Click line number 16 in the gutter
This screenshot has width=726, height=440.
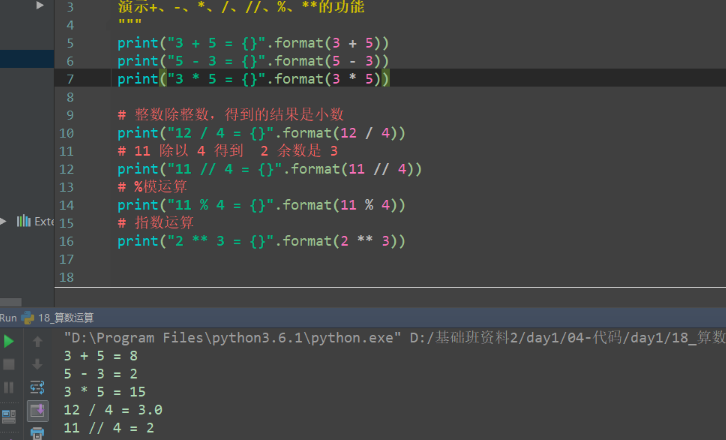66,241
